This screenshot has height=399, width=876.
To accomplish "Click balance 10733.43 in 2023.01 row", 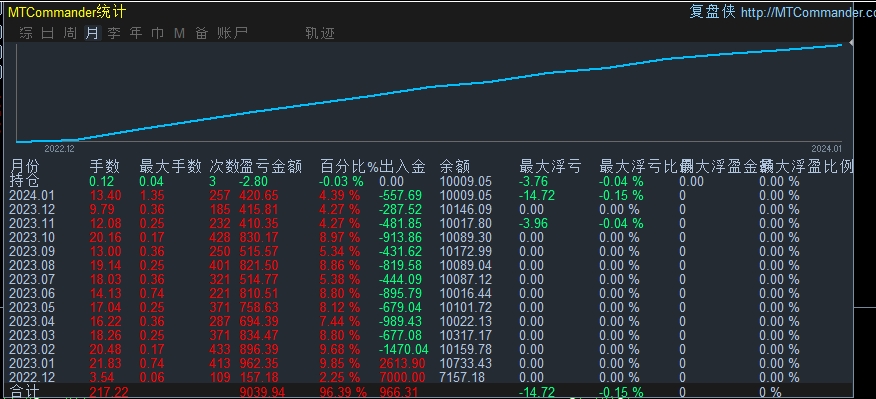I will (x=466, y=363).
